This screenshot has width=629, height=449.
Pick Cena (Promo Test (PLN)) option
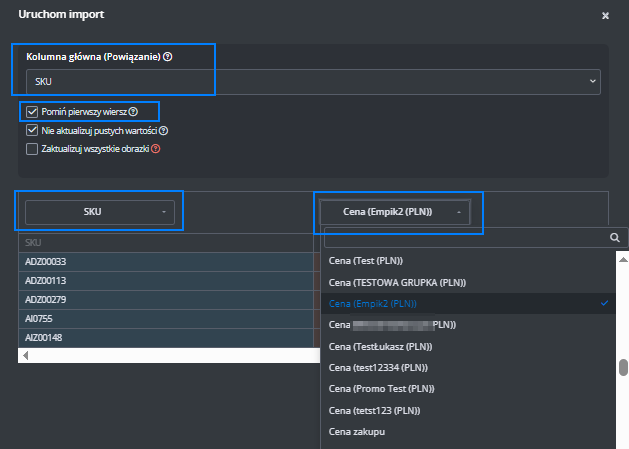click(x=383, y=389)
